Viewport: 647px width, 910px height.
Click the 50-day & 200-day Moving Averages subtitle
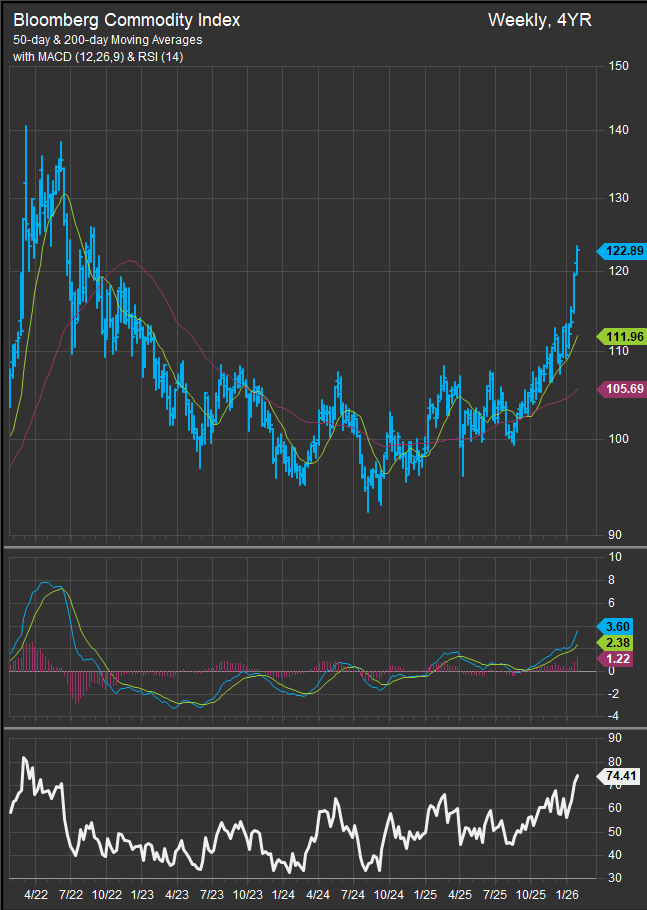107,40
